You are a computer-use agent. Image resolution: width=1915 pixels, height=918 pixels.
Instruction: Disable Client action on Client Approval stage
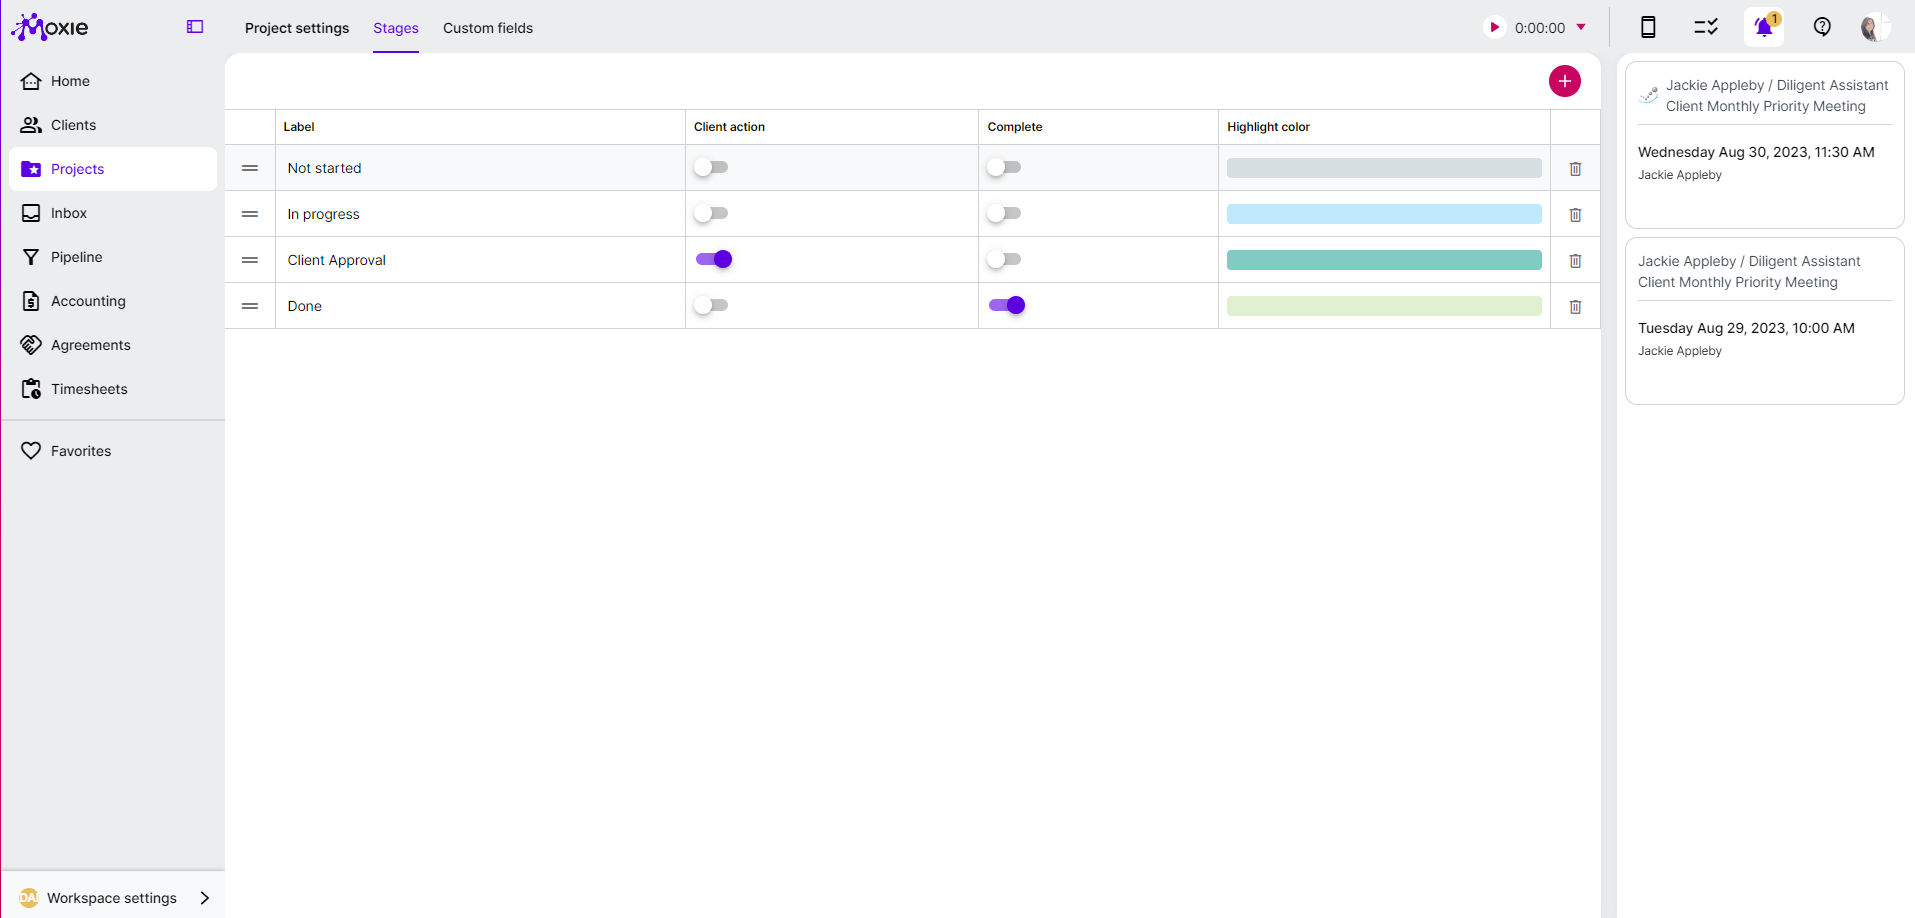click(x=713, y=259)
